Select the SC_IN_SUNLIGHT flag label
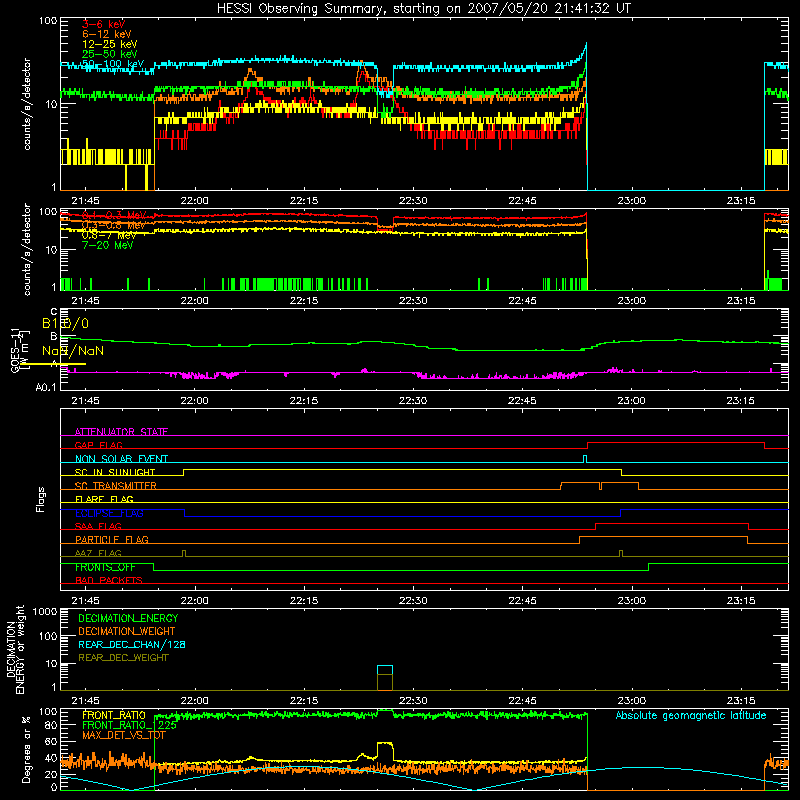 pyautogui.click(x=115, y=472)
